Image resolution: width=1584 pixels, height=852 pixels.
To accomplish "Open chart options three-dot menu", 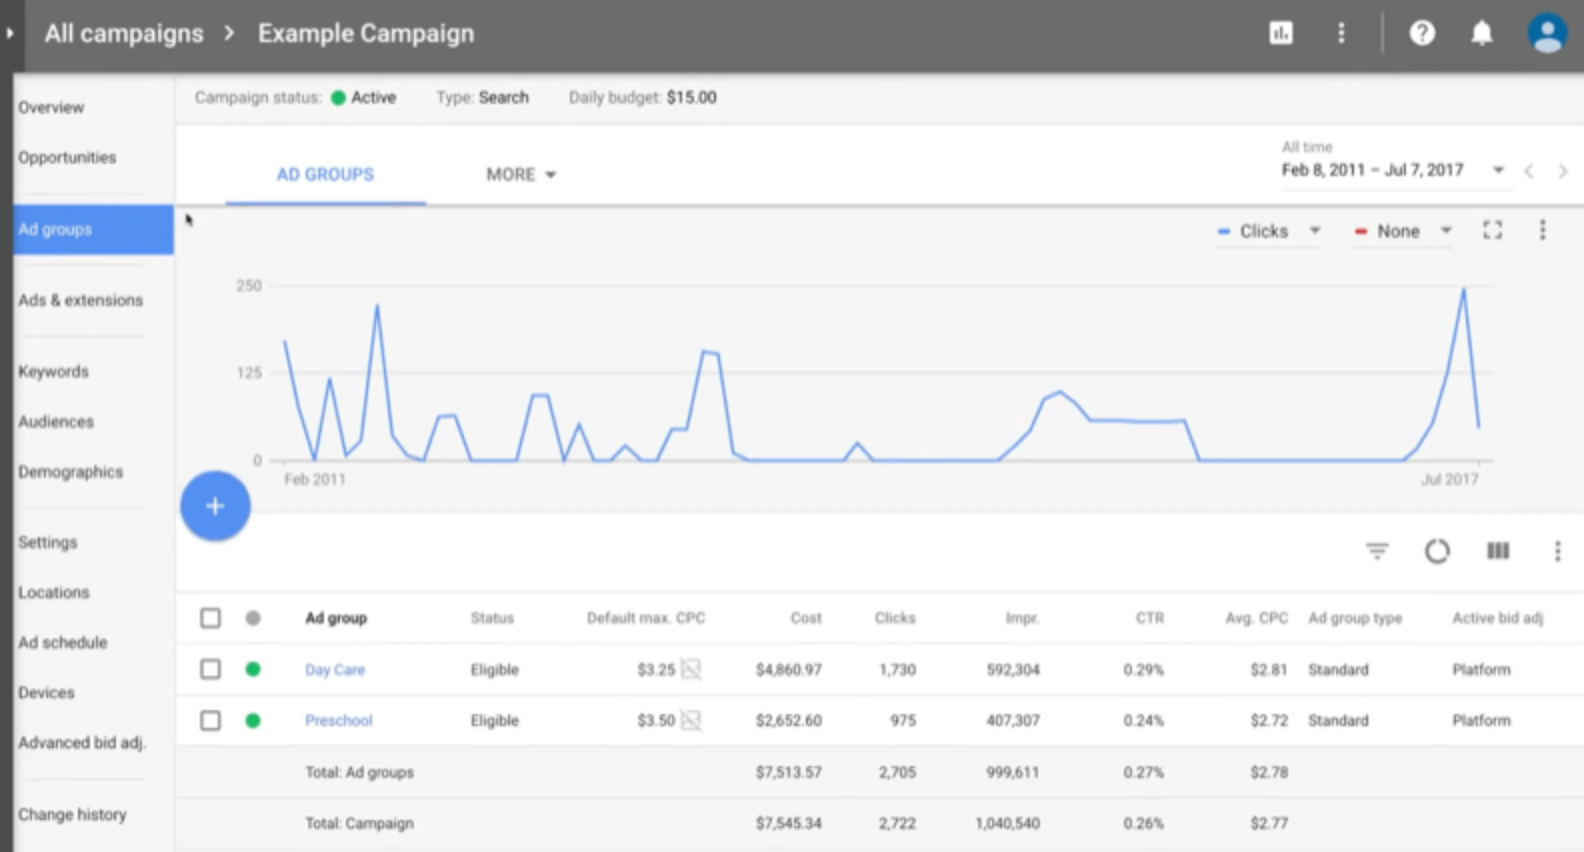I will 1542,230.
